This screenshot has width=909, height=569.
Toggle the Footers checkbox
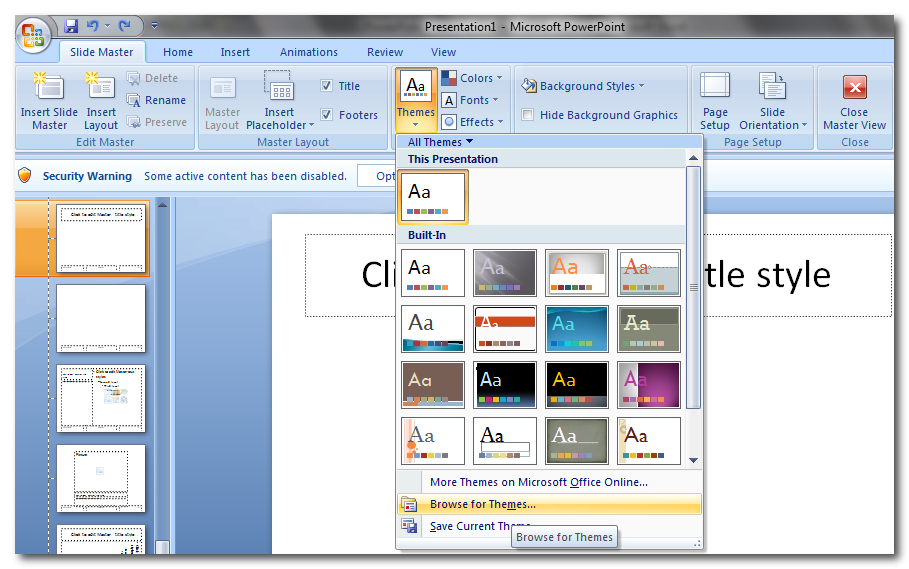(327, 115)
